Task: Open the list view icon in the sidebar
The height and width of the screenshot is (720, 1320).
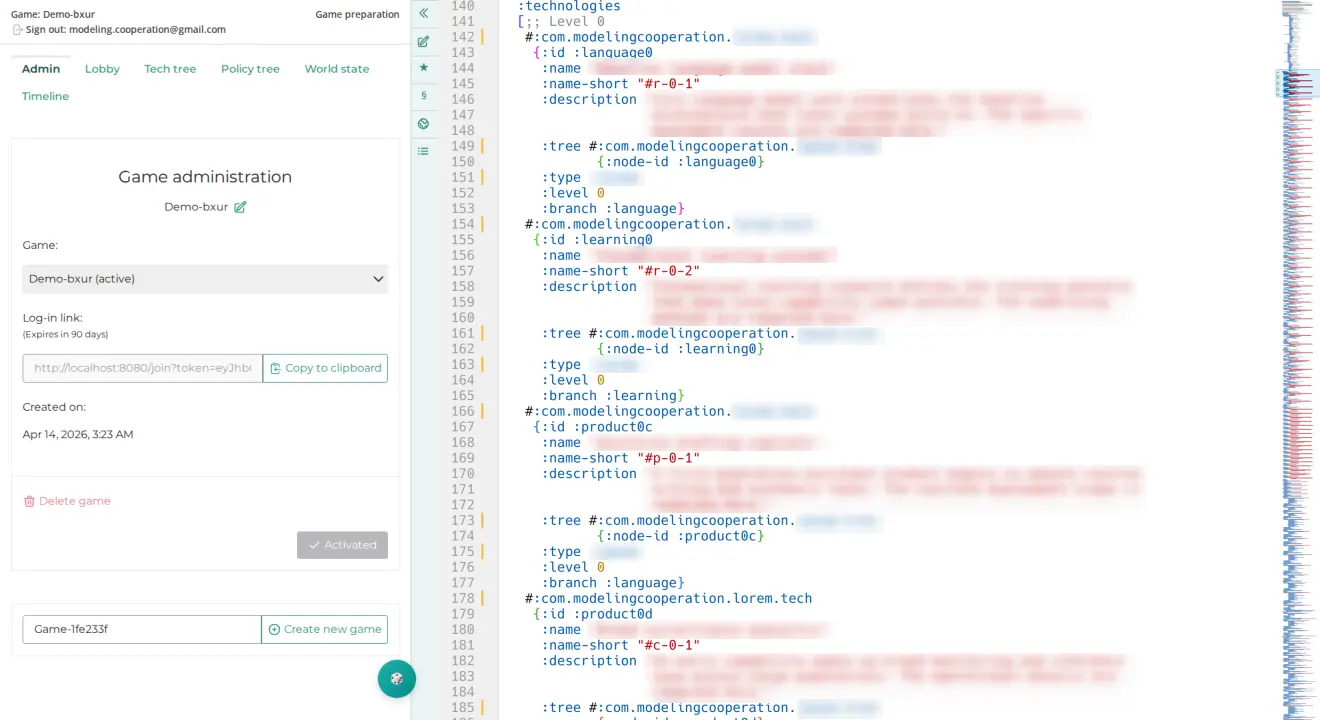Action: click(423, 150)
